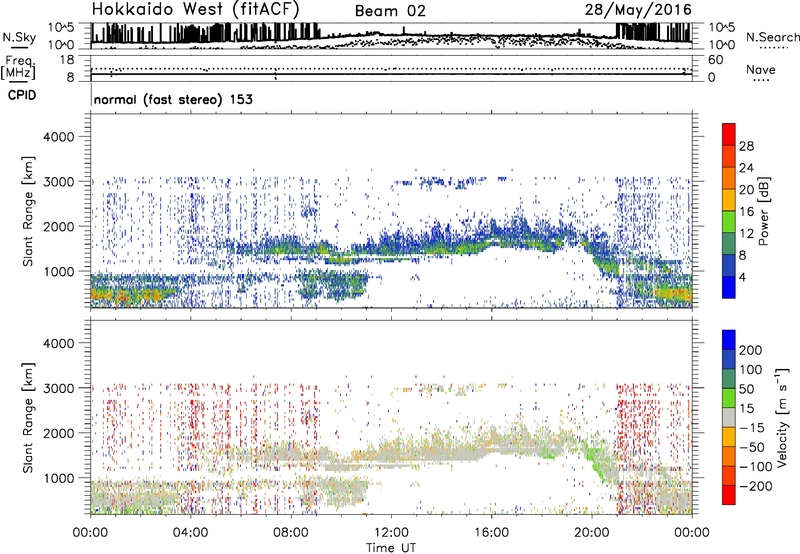
Task: Click the "Hokkaido West (fitACF)" plot title
Action: tap(195, 10)
